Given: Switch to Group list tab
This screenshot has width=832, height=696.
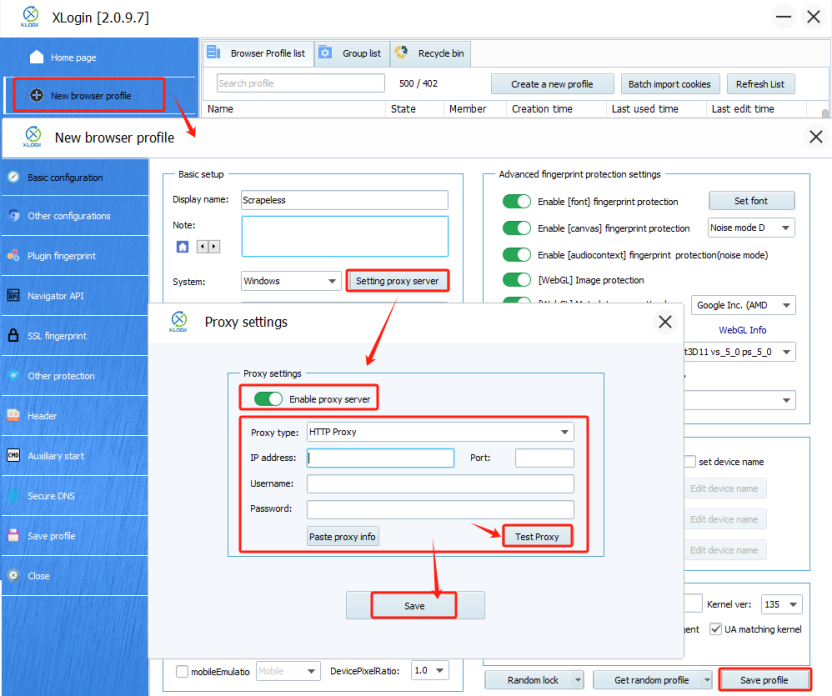Looking at the screenshot, I should (352, 53).
